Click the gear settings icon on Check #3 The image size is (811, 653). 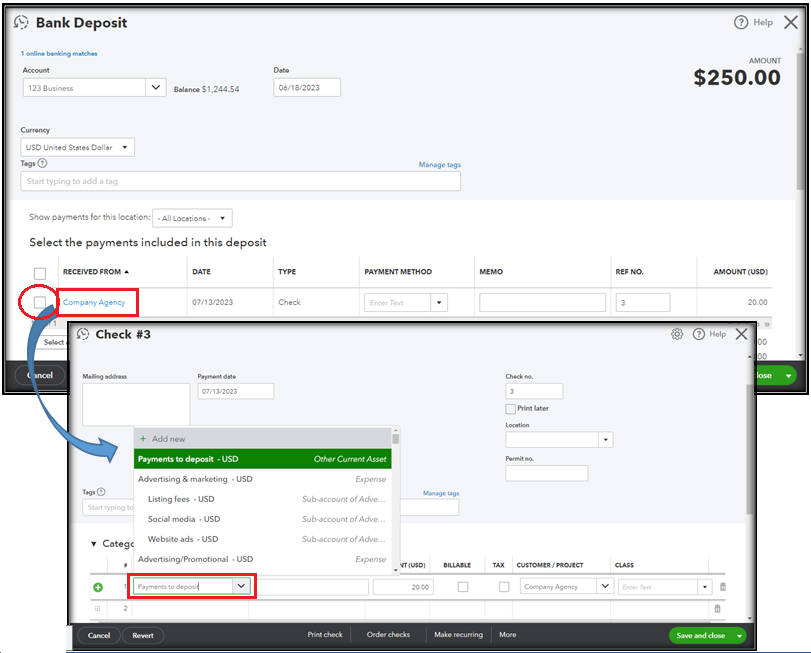click(x=677, y=334)
